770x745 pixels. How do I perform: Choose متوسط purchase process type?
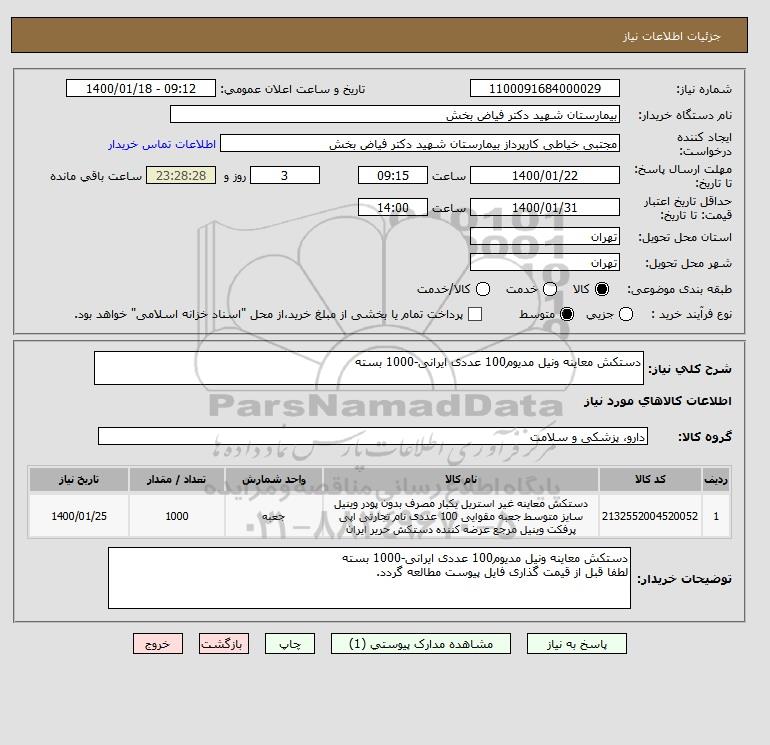click(567, 314)
